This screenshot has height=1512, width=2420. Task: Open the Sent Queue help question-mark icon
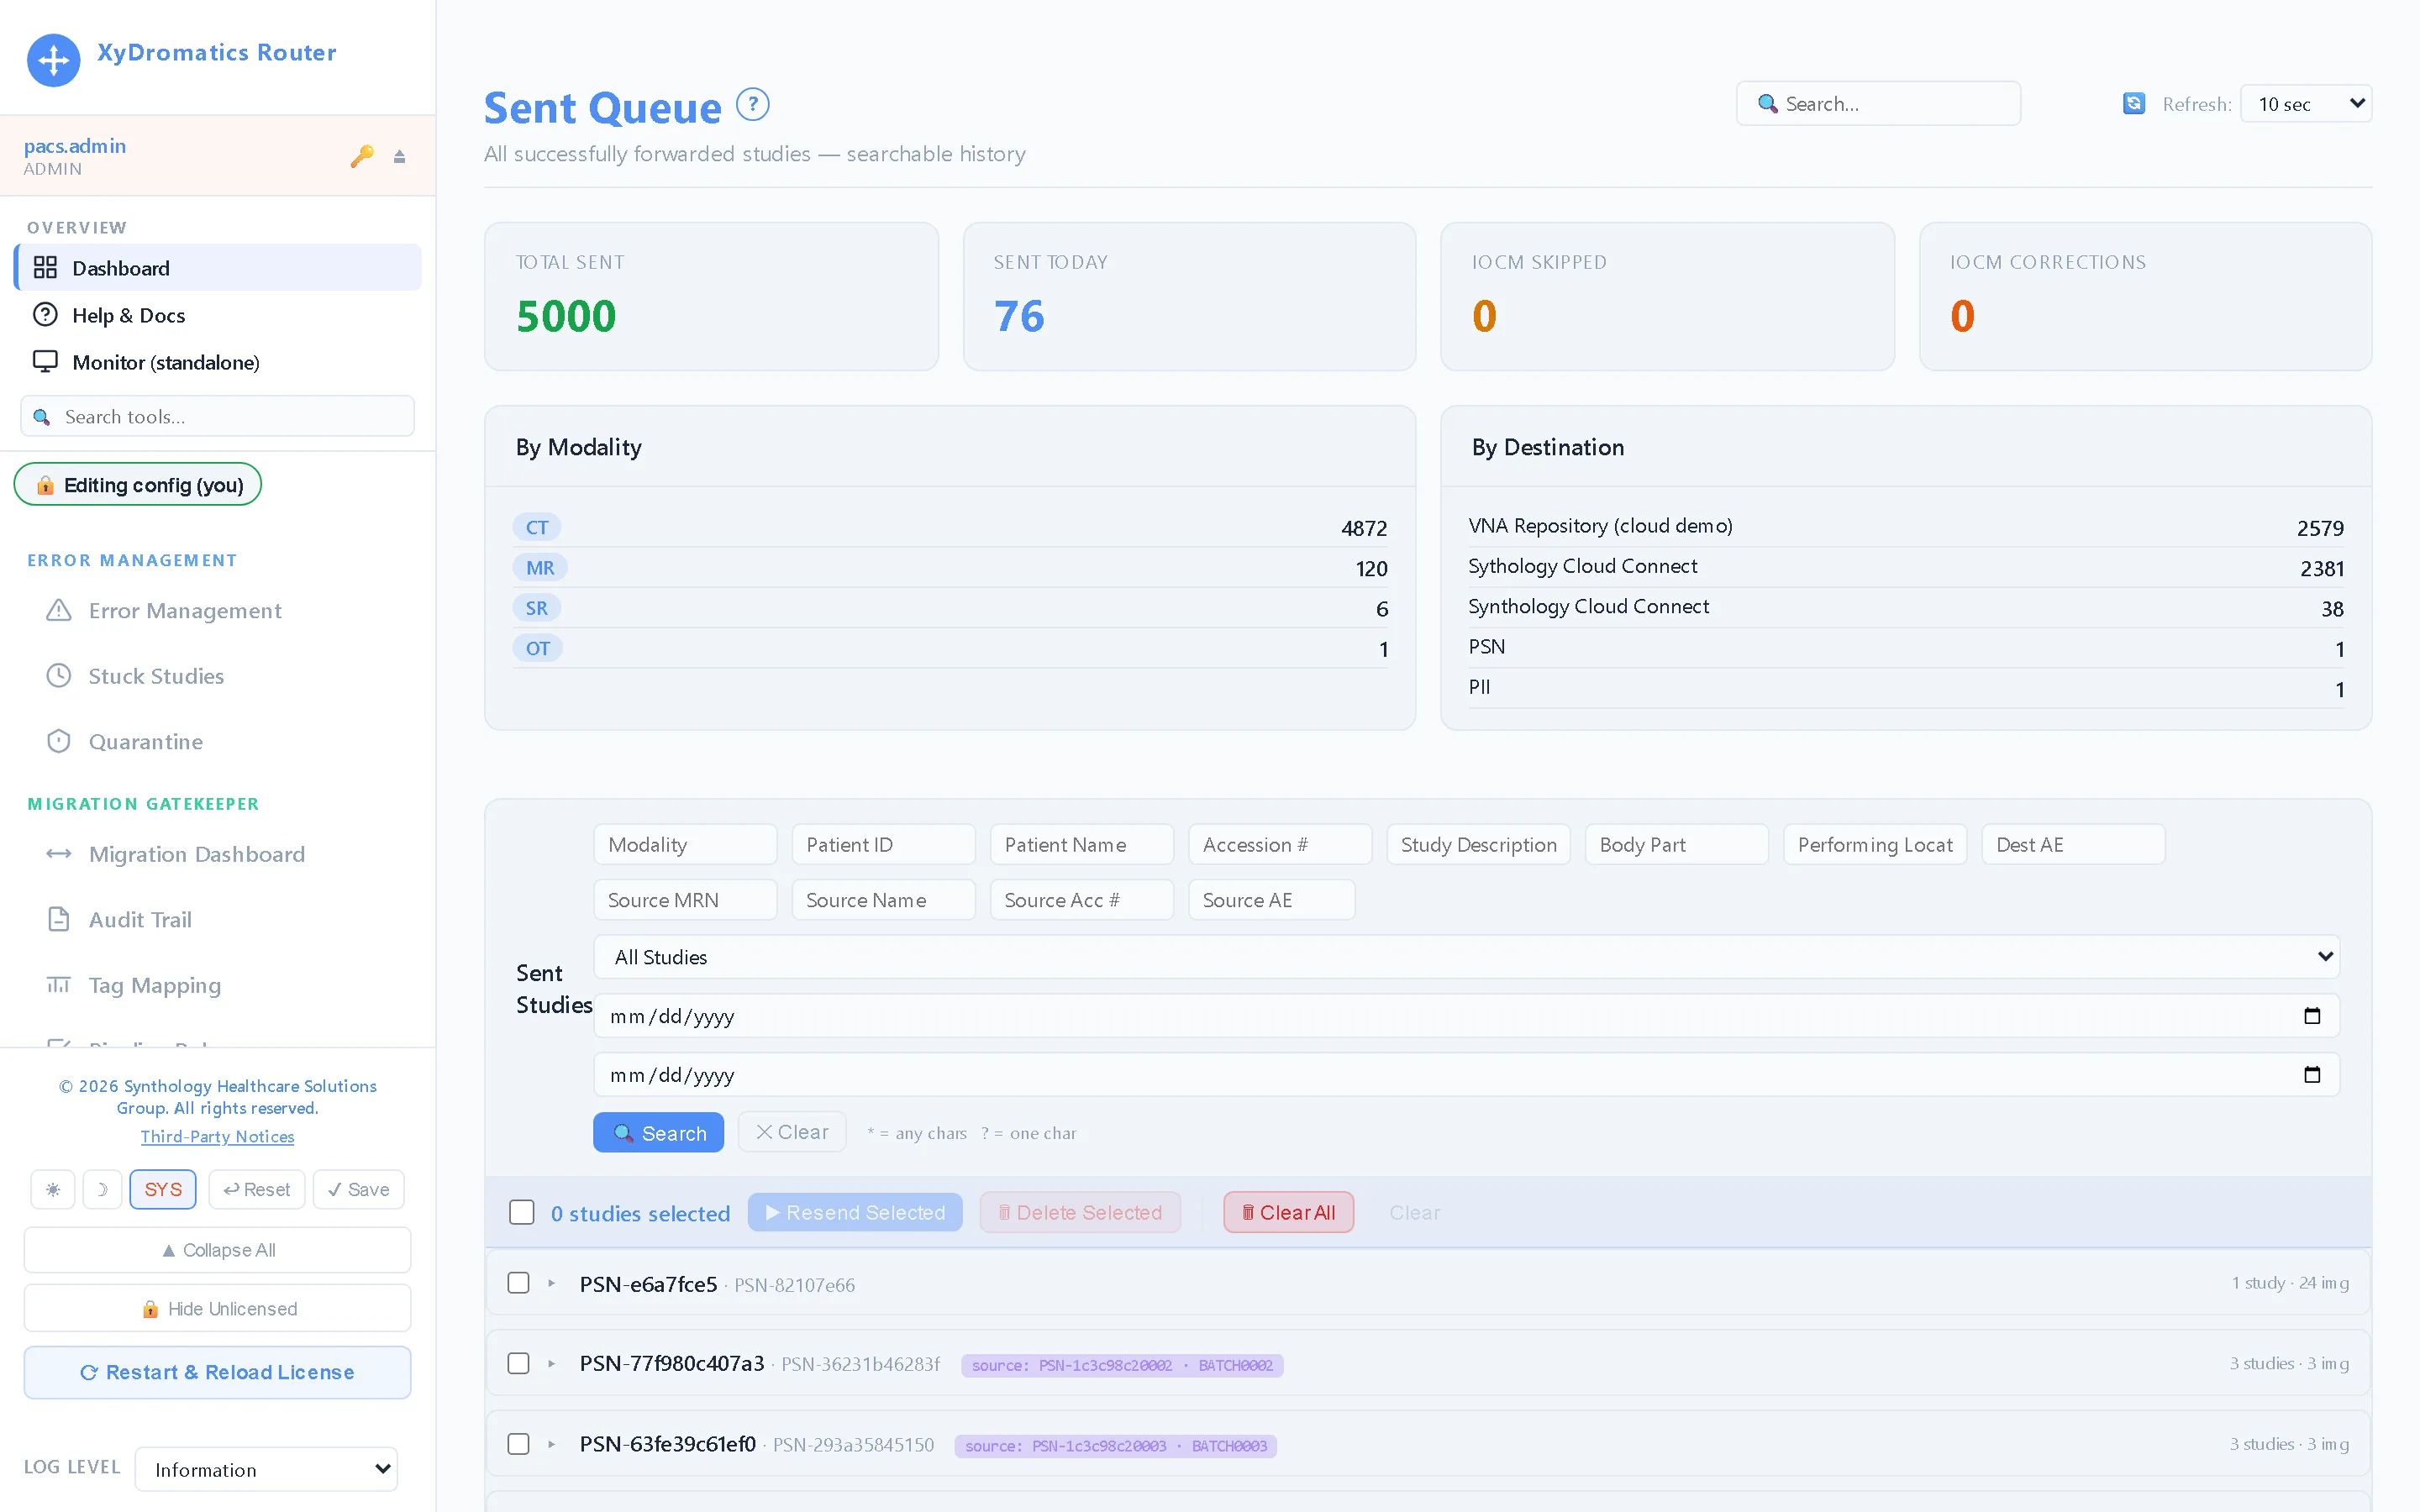(753, 104)
